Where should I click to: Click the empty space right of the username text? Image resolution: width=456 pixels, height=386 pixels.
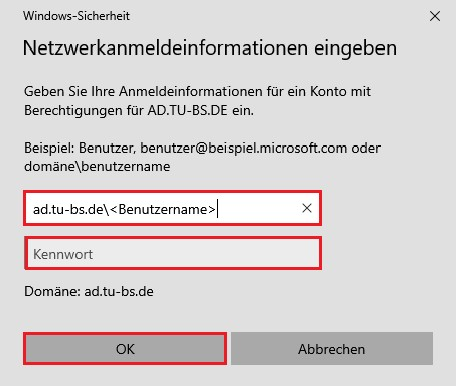tap(258, 209)
